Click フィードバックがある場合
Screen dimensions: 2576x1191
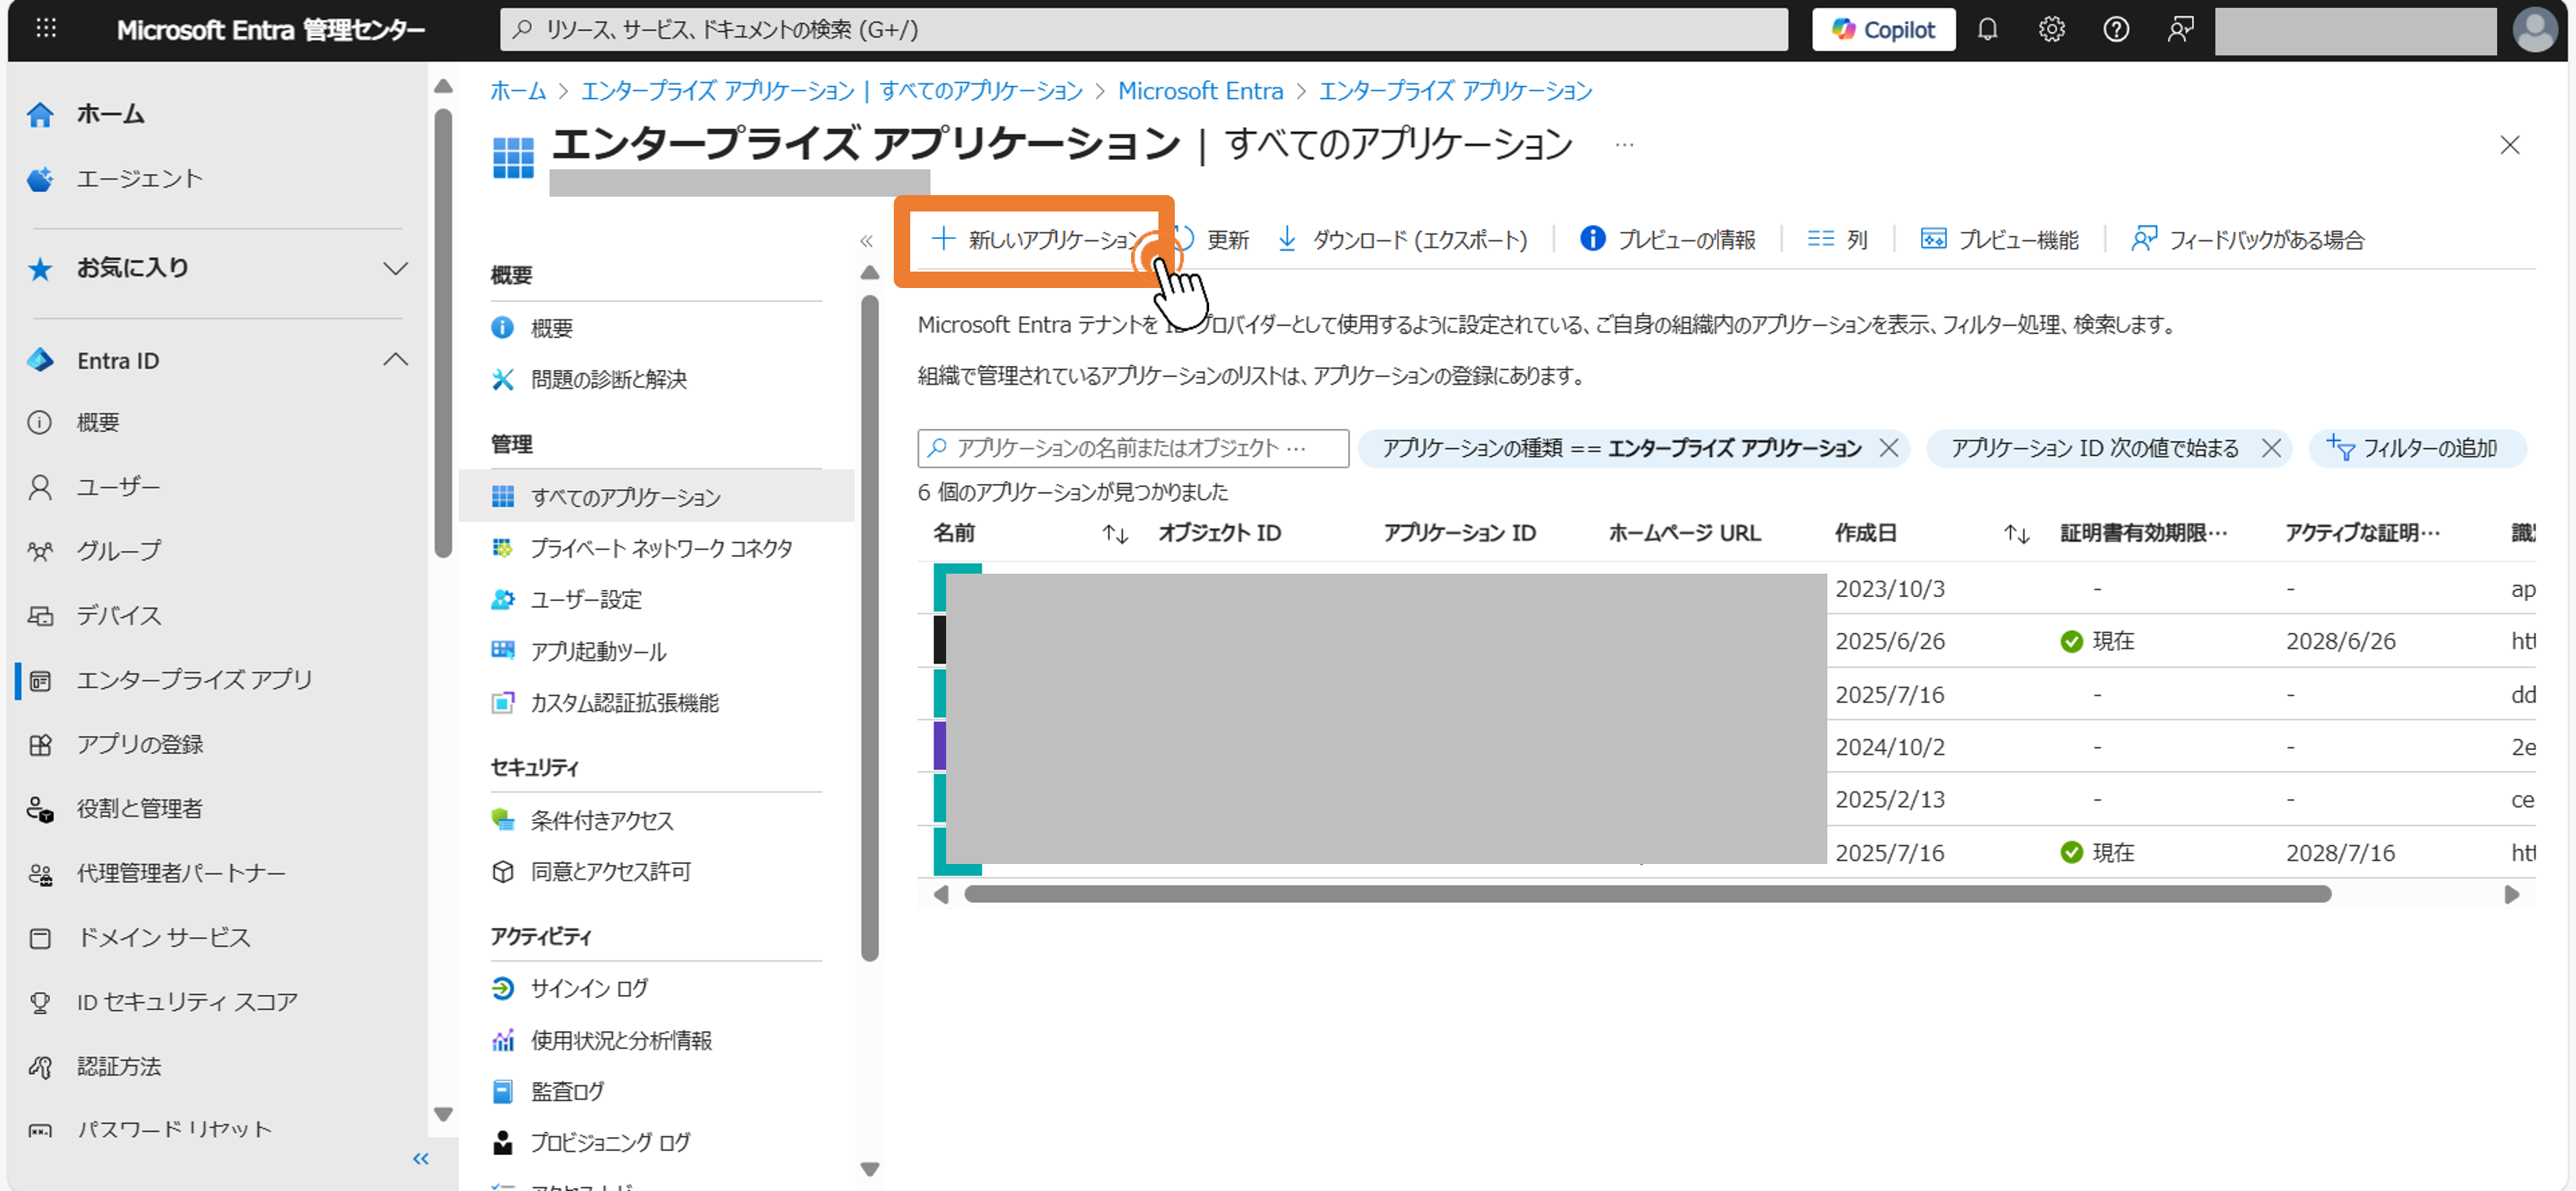click(2247, 240)
